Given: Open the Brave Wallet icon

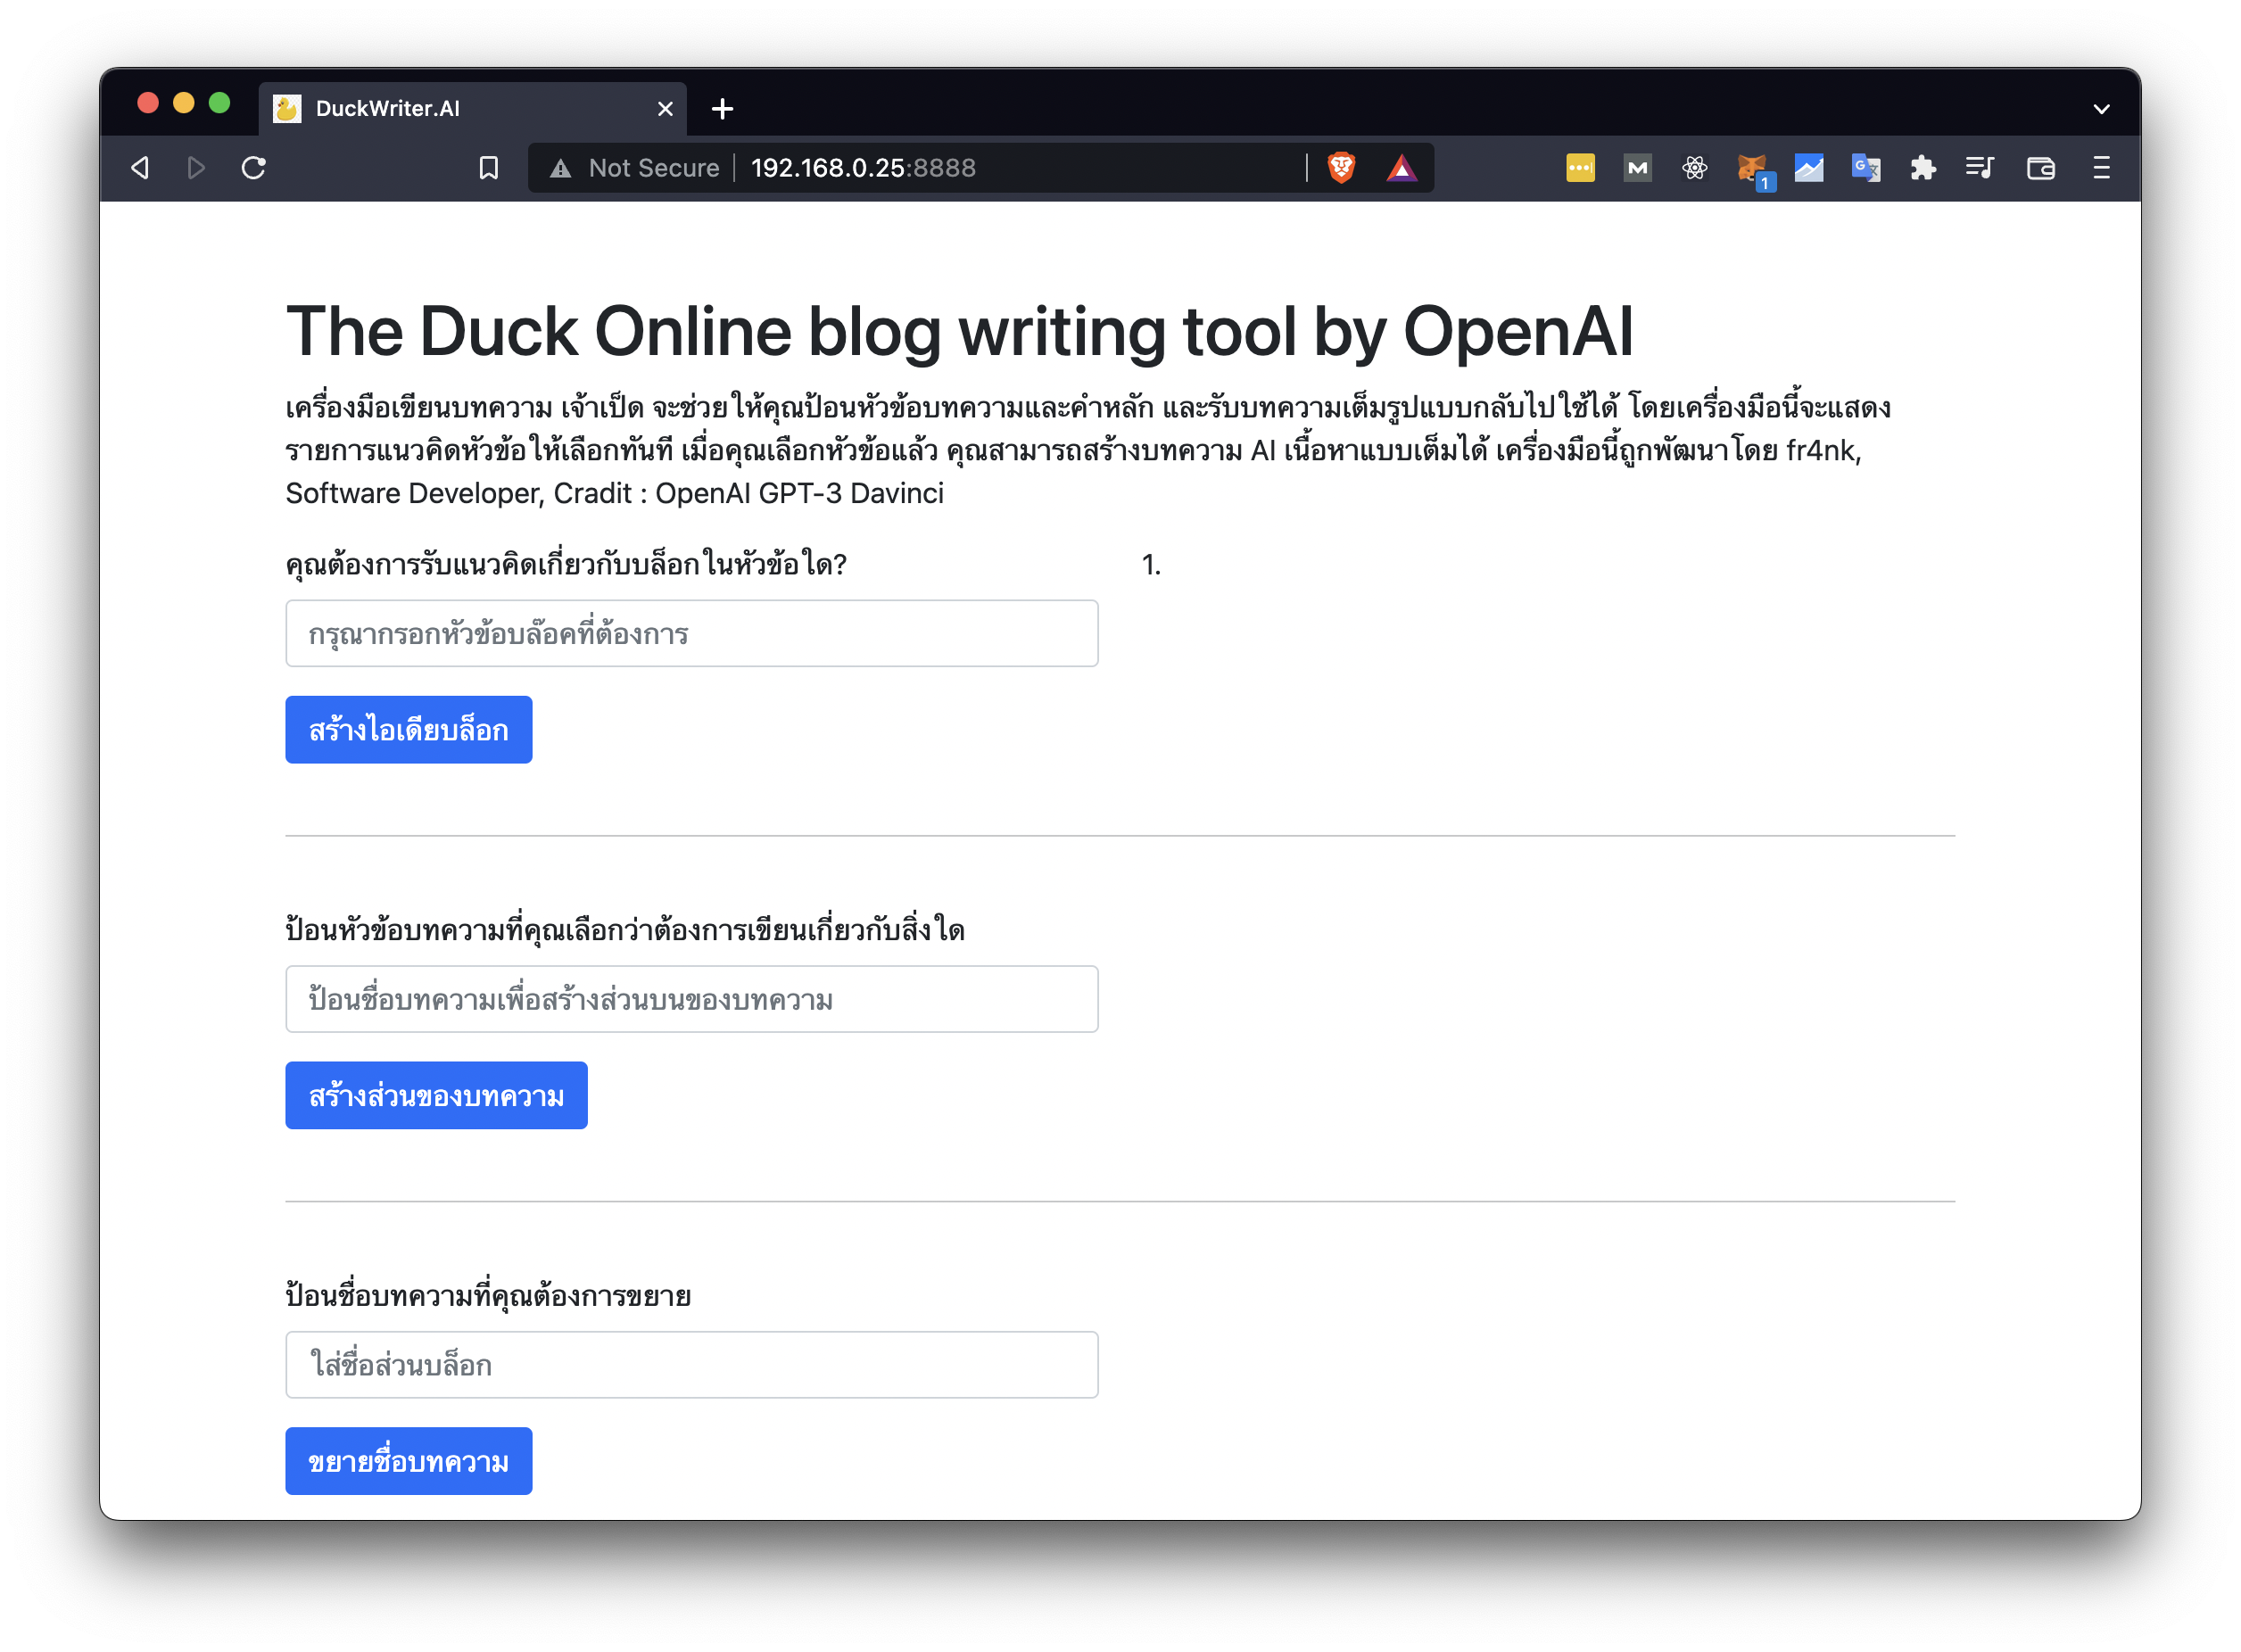Looking at the screenshot, I should click(x=2041, y=168).
